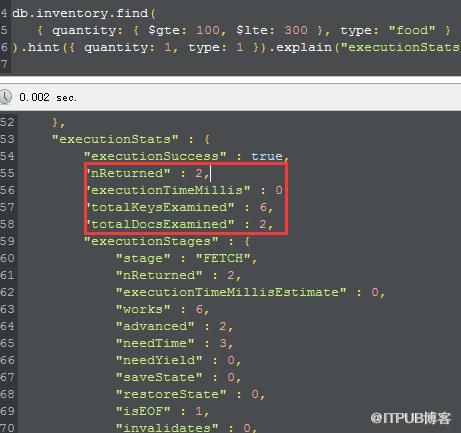The height and width of the screenshot is (433, 461).
Task: Click the "nReturned" : 2 on line 61
Action: point(178,275)
